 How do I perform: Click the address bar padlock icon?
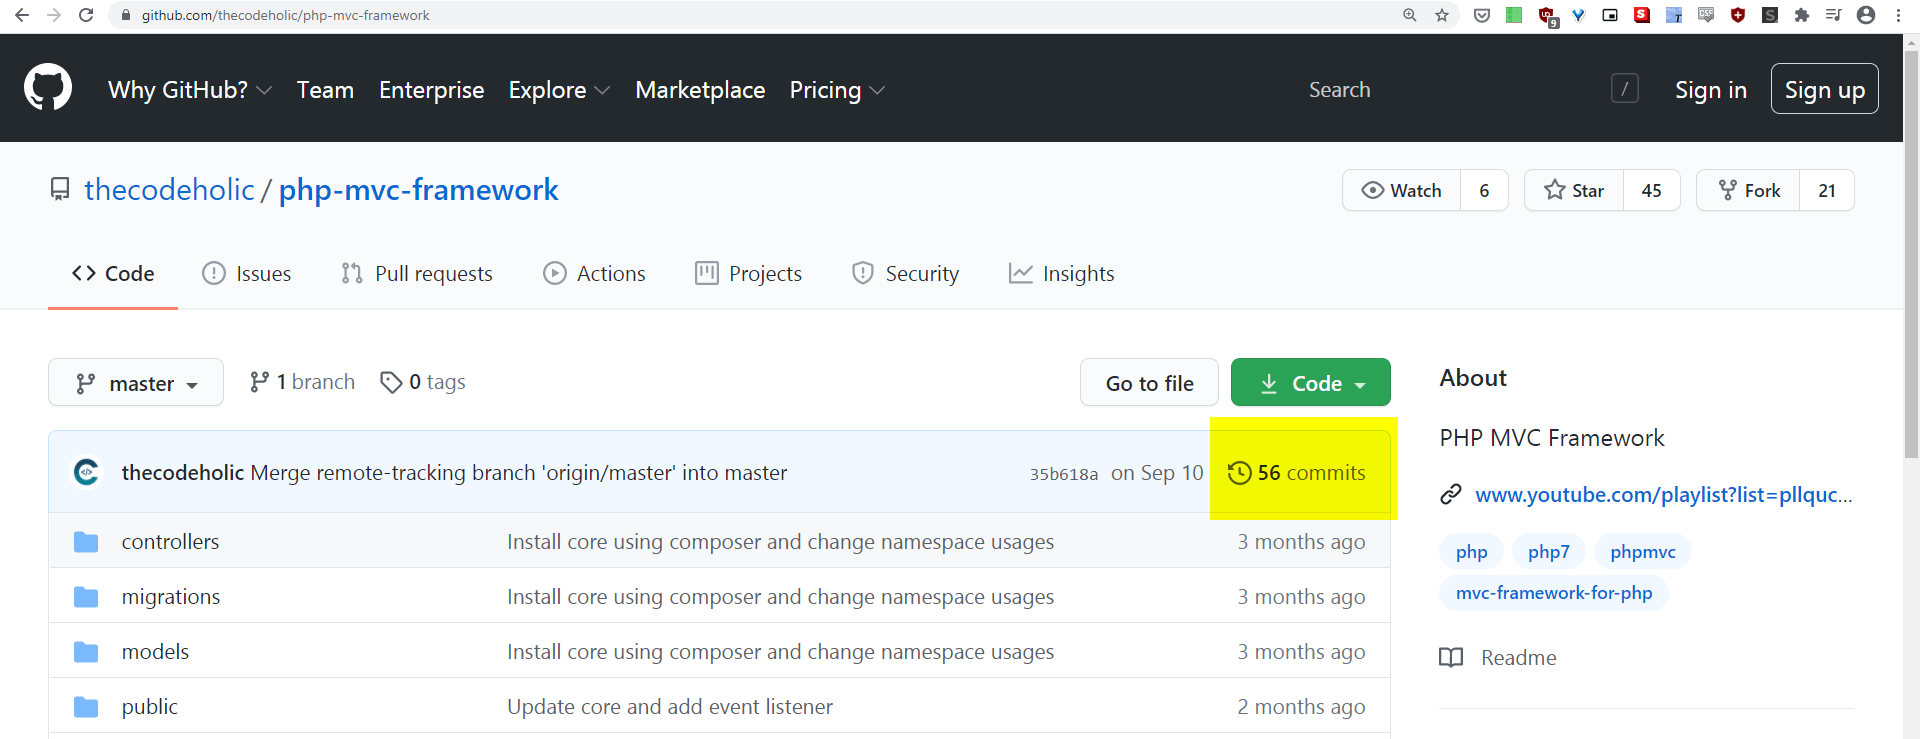pos(125,15)
